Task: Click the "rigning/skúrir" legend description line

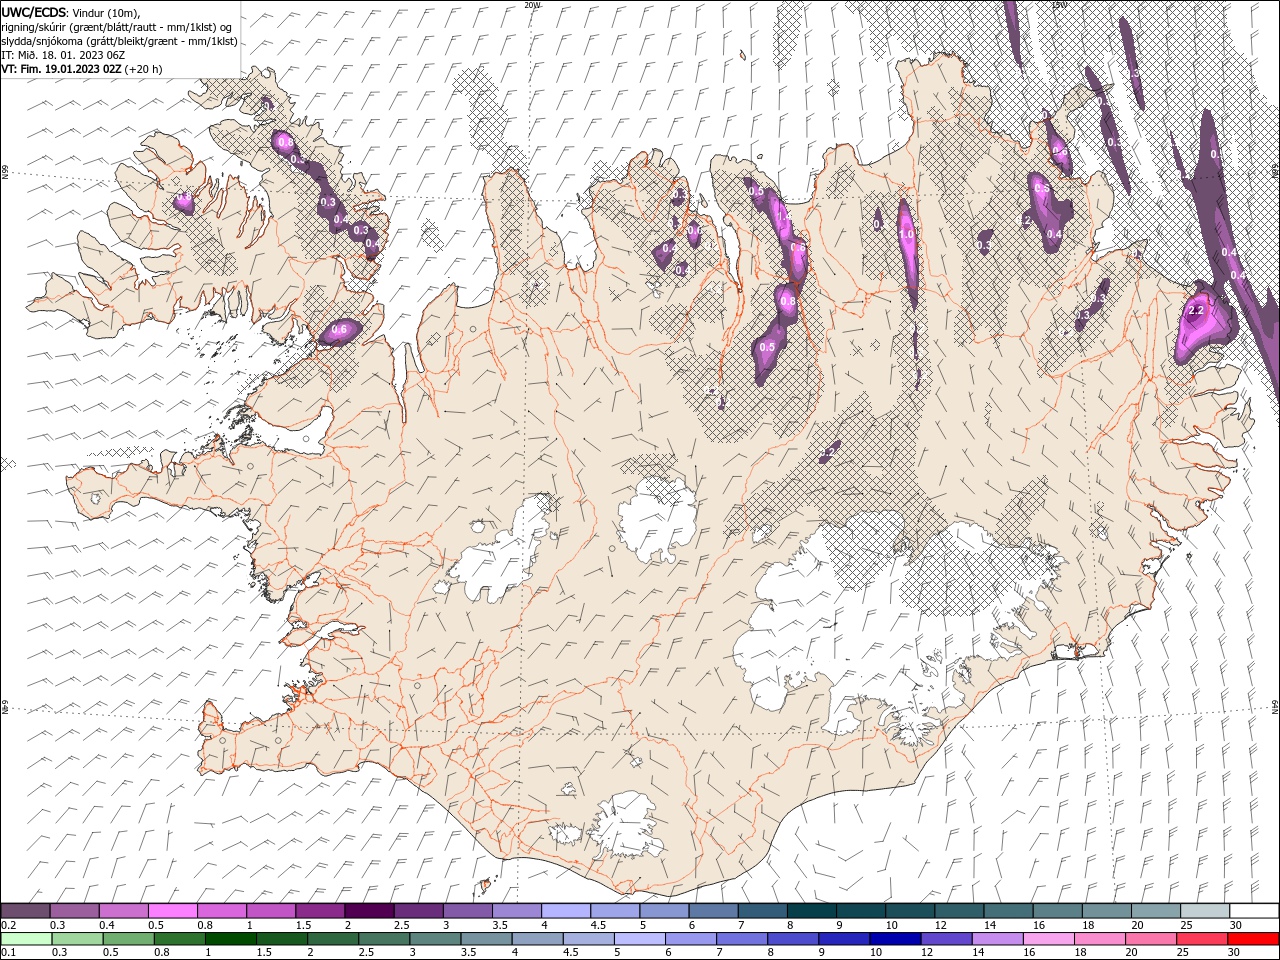Action: (x=118, y=27)
